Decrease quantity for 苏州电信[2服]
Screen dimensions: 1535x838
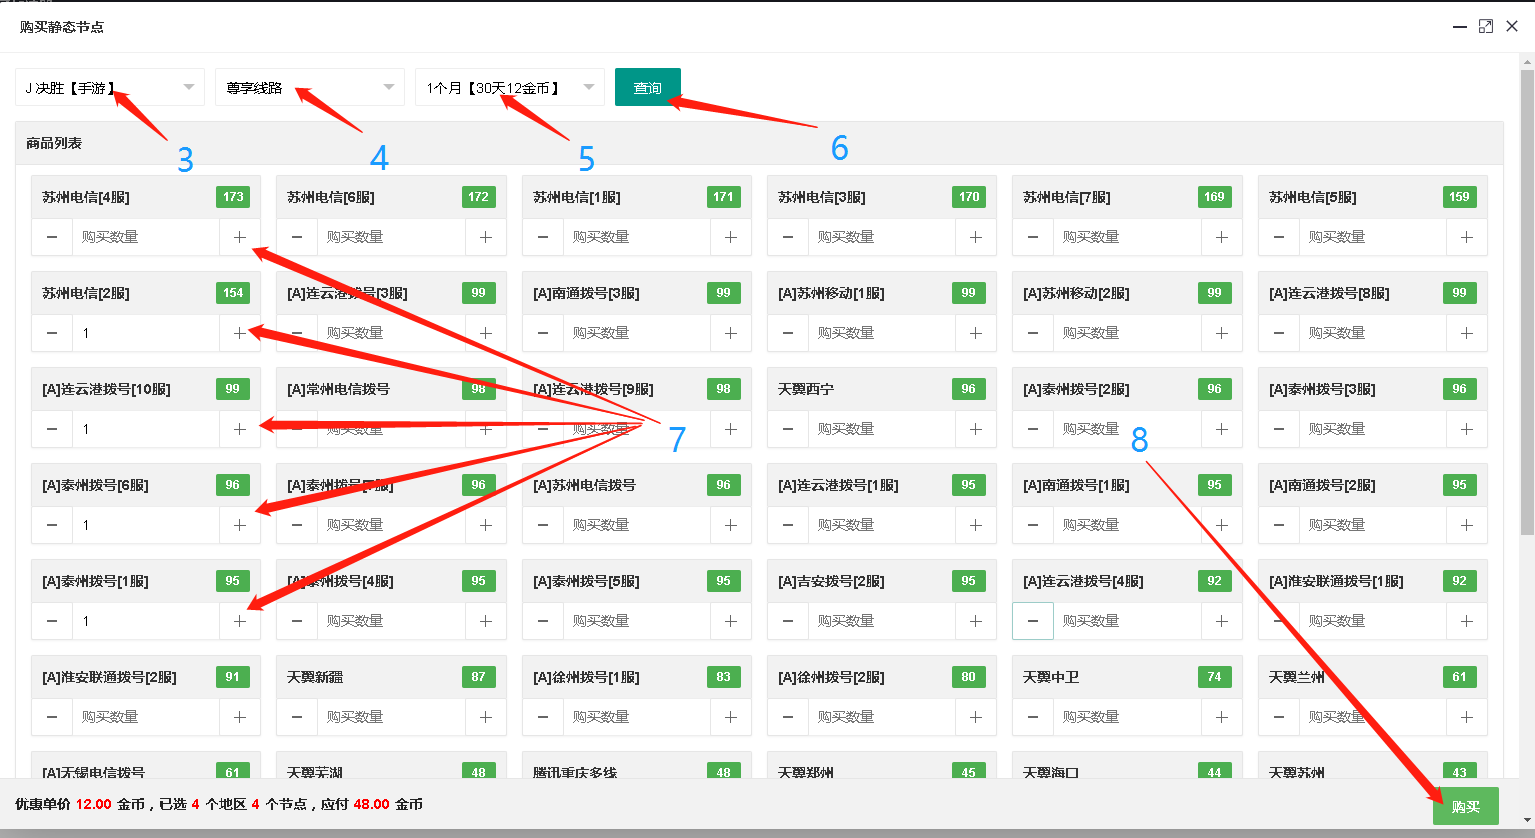[52, 333]
